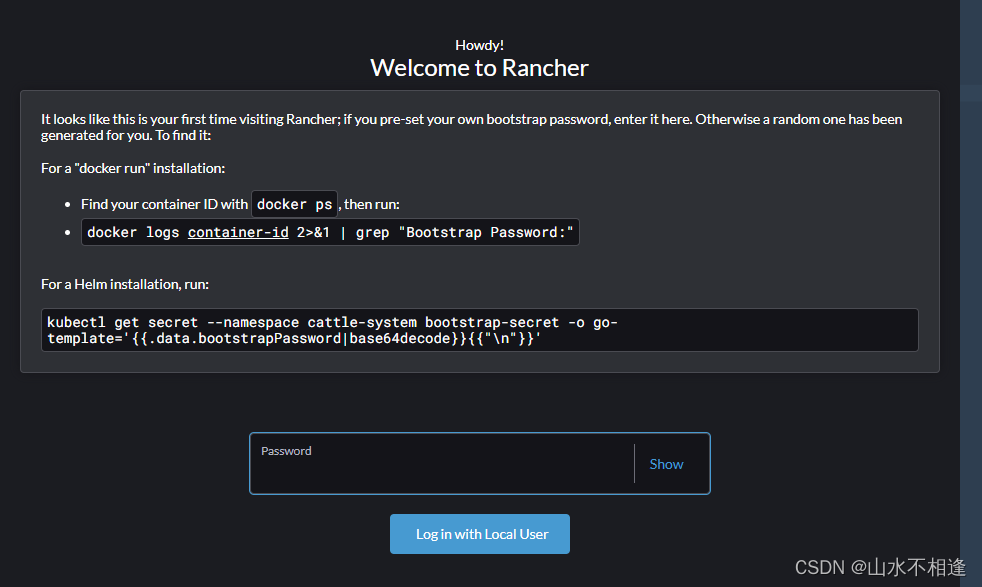Click 'For a Helm installation, run:' text
The image size is (982, 587).
click(125, 284)
